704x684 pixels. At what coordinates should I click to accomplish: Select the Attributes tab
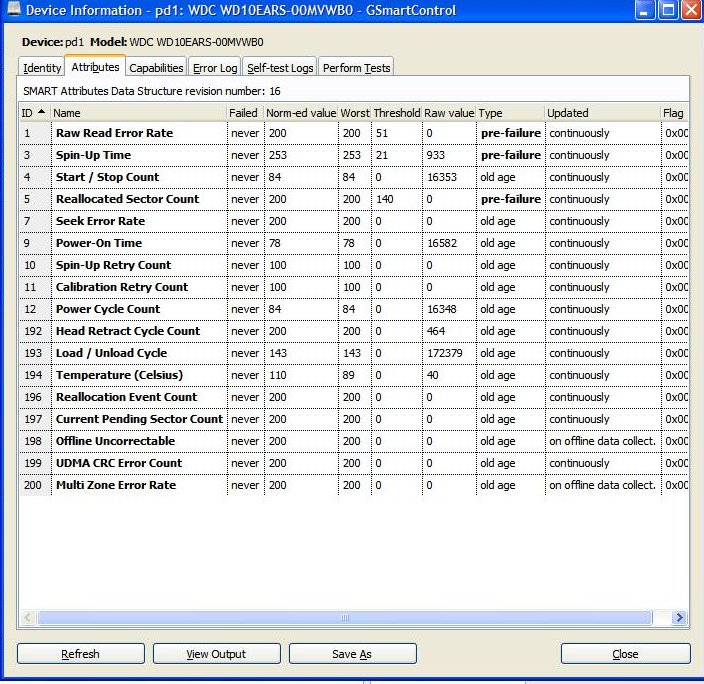[95, 67]
